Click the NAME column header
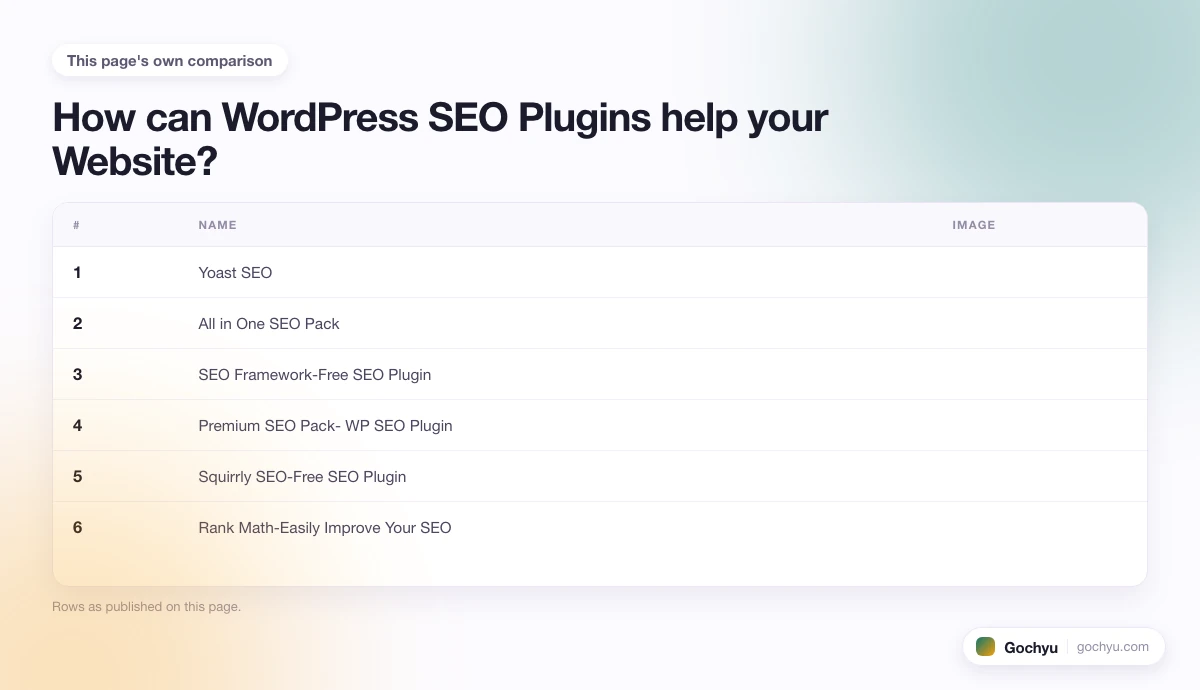Viewport: 1200px width, 690px height. pyautogui.click(x=217, y=225)
